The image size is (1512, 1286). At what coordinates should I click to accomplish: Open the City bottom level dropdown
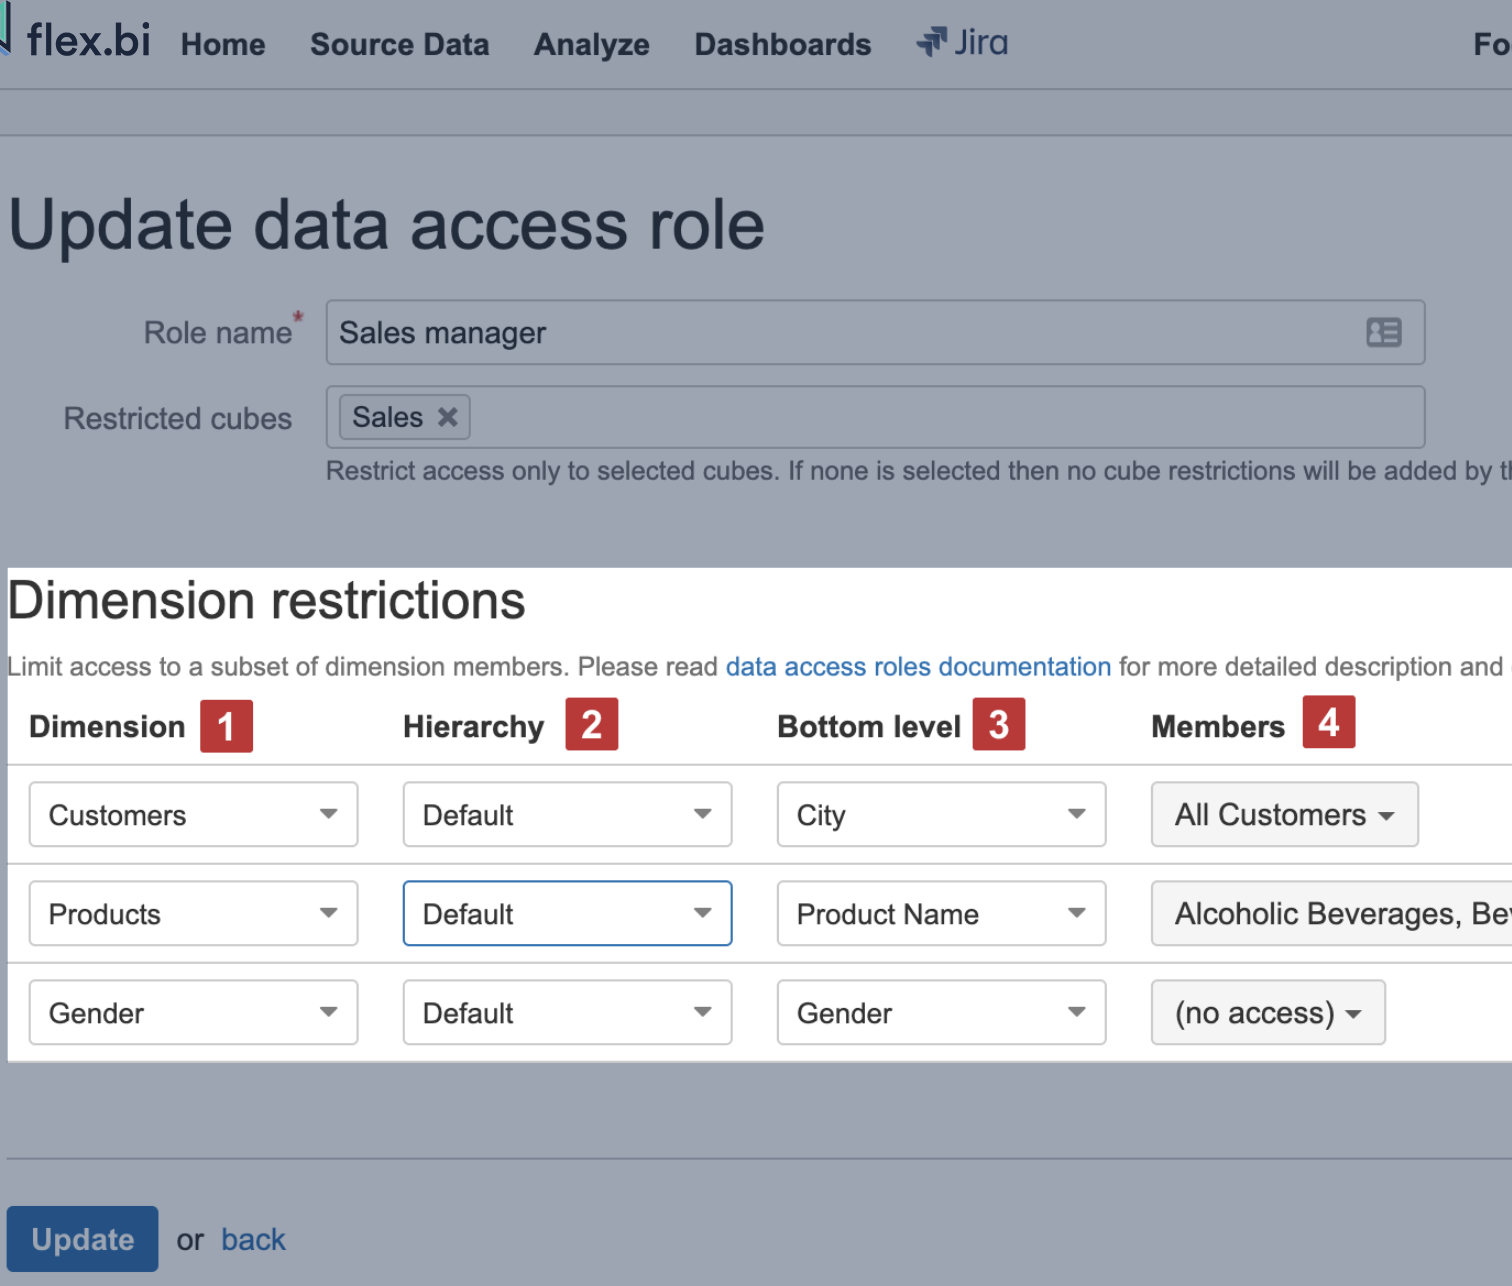tap(941, 815)
